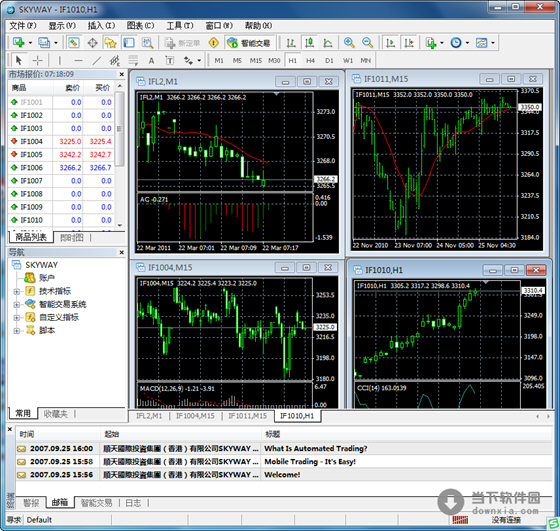The height and width of the screenshot is (531, 560).
Task: Toggle the H4 timeframe button
Action: [x=310, y=60]
